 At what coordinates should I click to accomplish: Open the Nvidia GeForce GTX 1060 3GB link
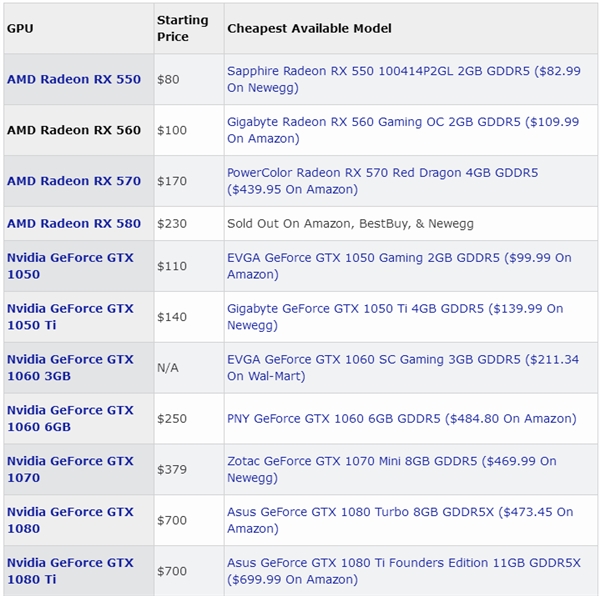click(70, 367)
